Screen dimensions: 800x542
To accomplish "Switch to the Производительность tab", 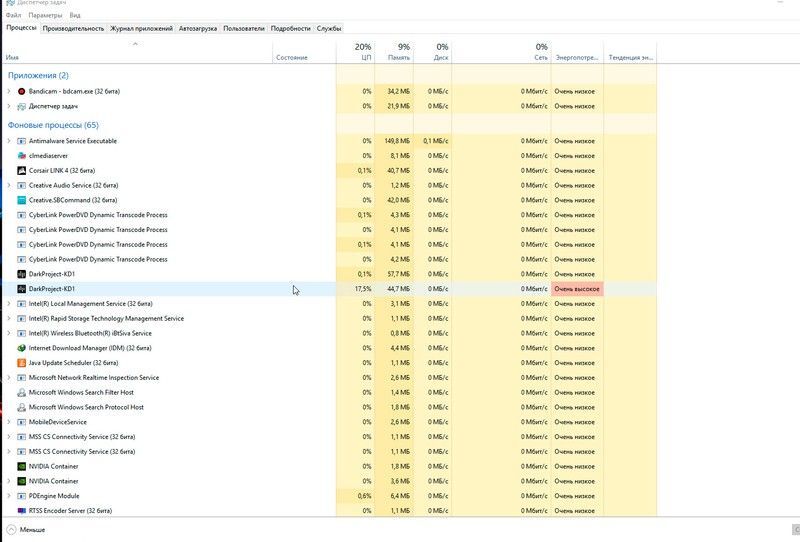I will point(73,29).
